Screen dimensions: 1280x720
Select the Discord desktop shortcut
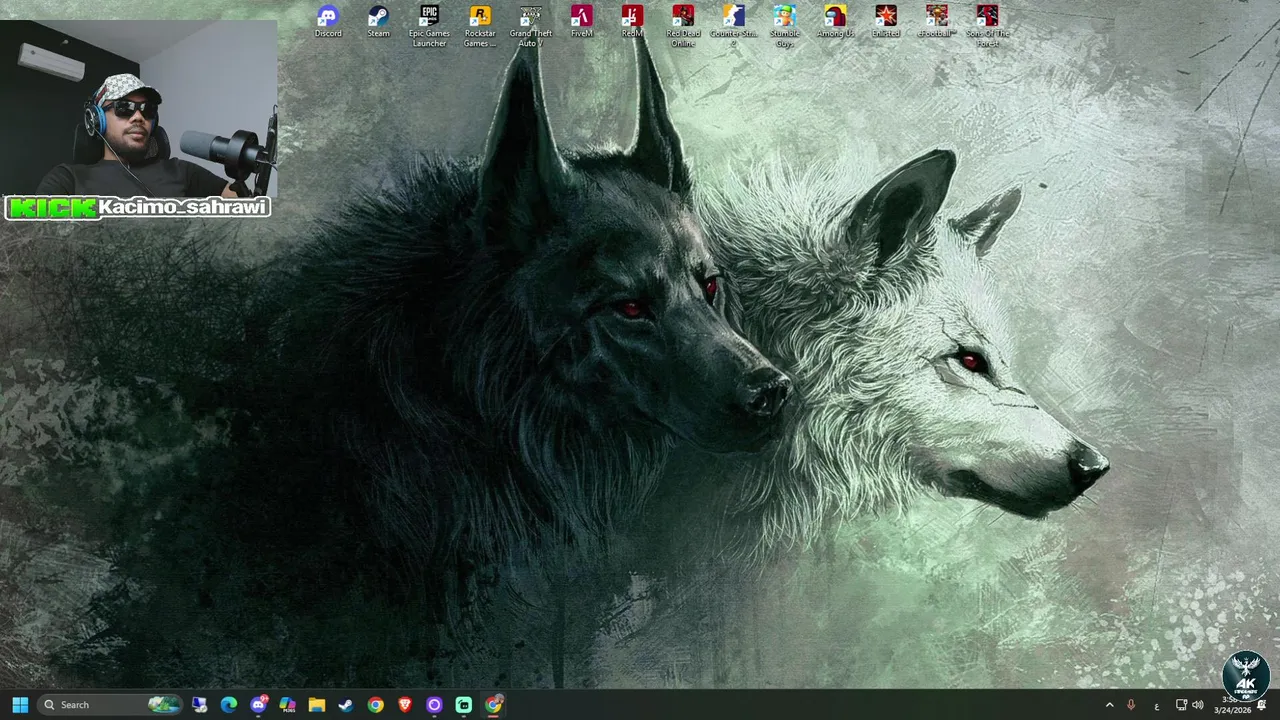point(328,22)
